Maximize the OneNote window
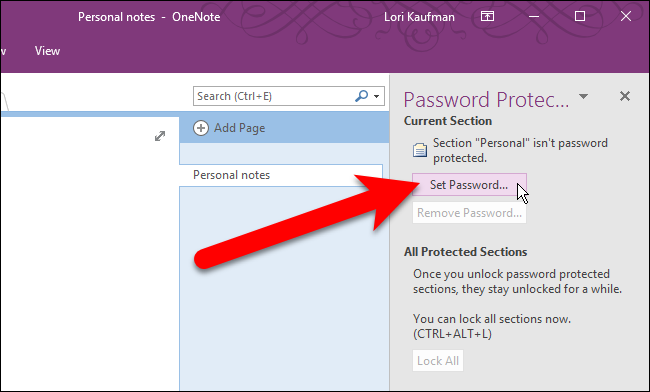 point(580,17)
